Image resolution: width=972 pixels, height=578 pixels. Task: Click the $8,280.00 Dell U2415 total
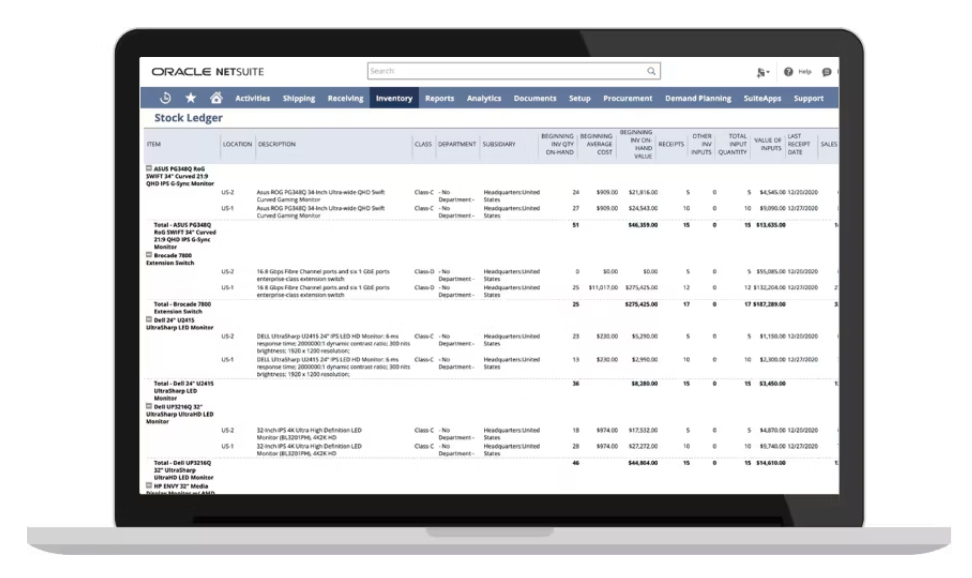coord(645,384)
